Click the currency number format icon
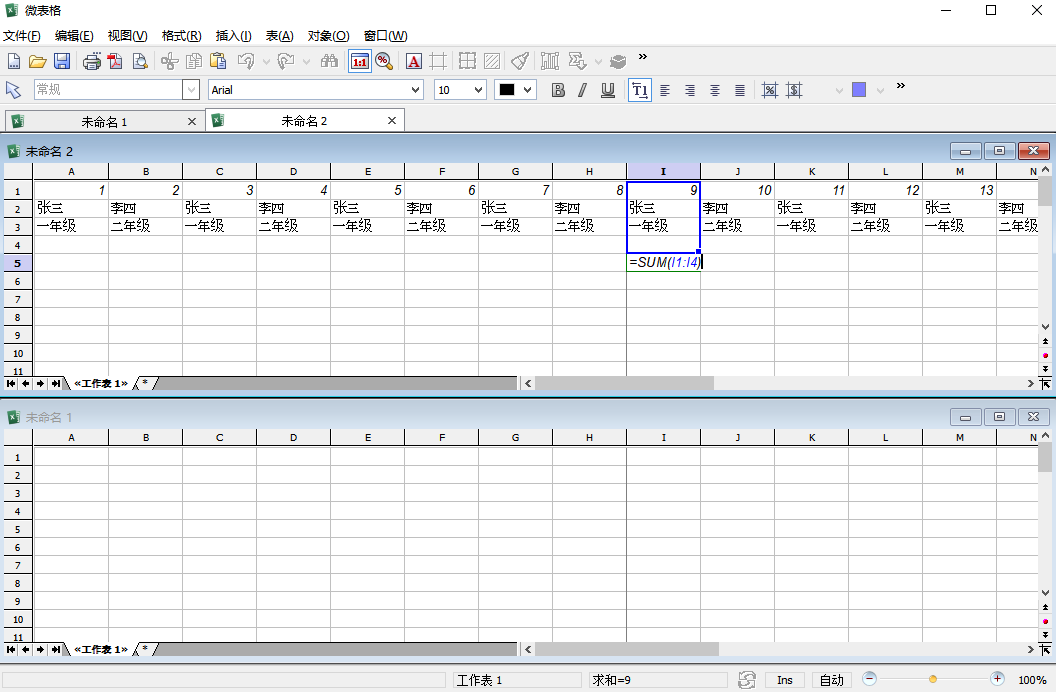 (795, 90)
